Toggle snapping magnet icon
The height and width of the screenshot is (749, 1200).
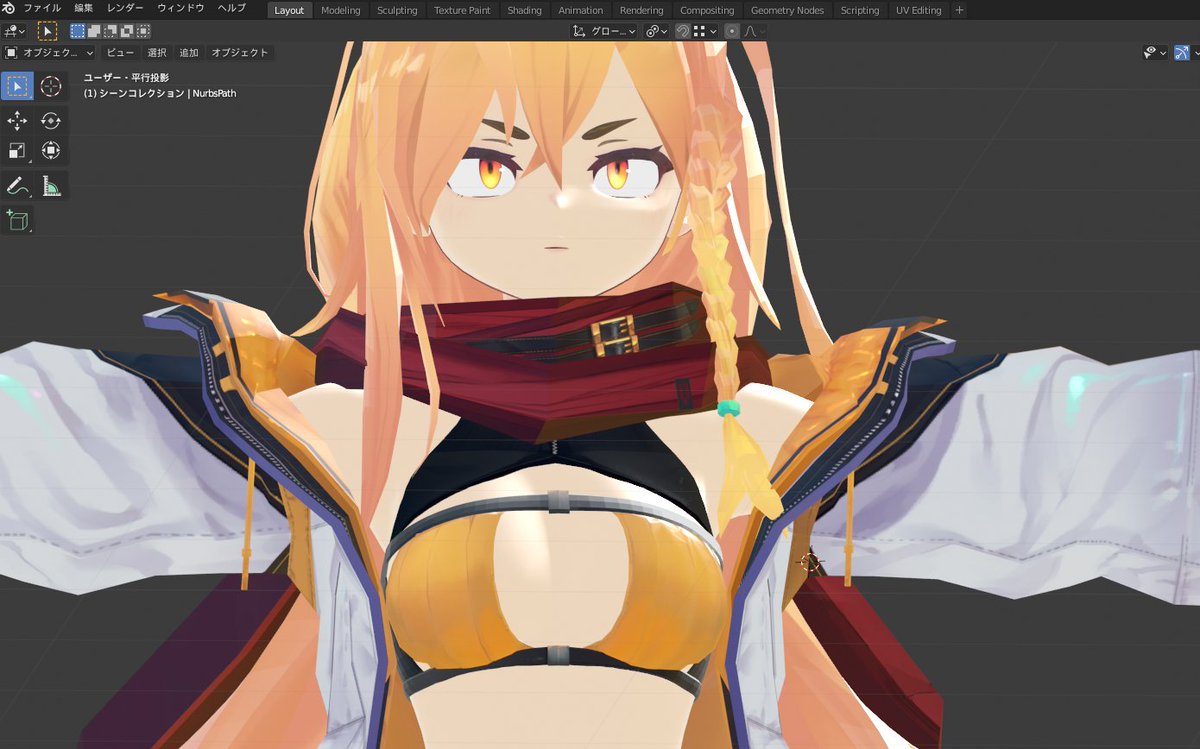[x=682, y=31]
